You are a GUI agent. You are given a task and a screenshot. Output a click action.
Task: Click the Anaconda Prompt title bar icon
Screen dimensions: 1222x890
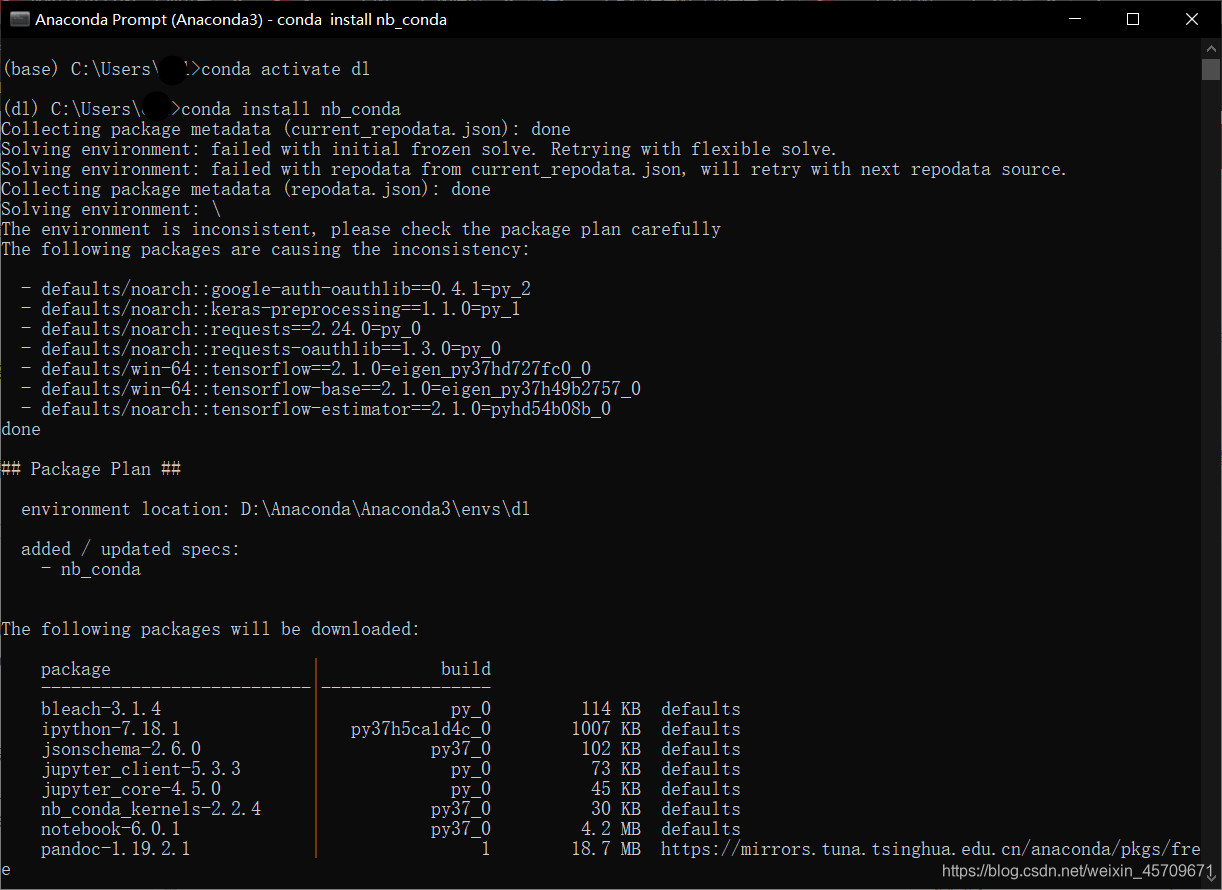pos(19,19)
